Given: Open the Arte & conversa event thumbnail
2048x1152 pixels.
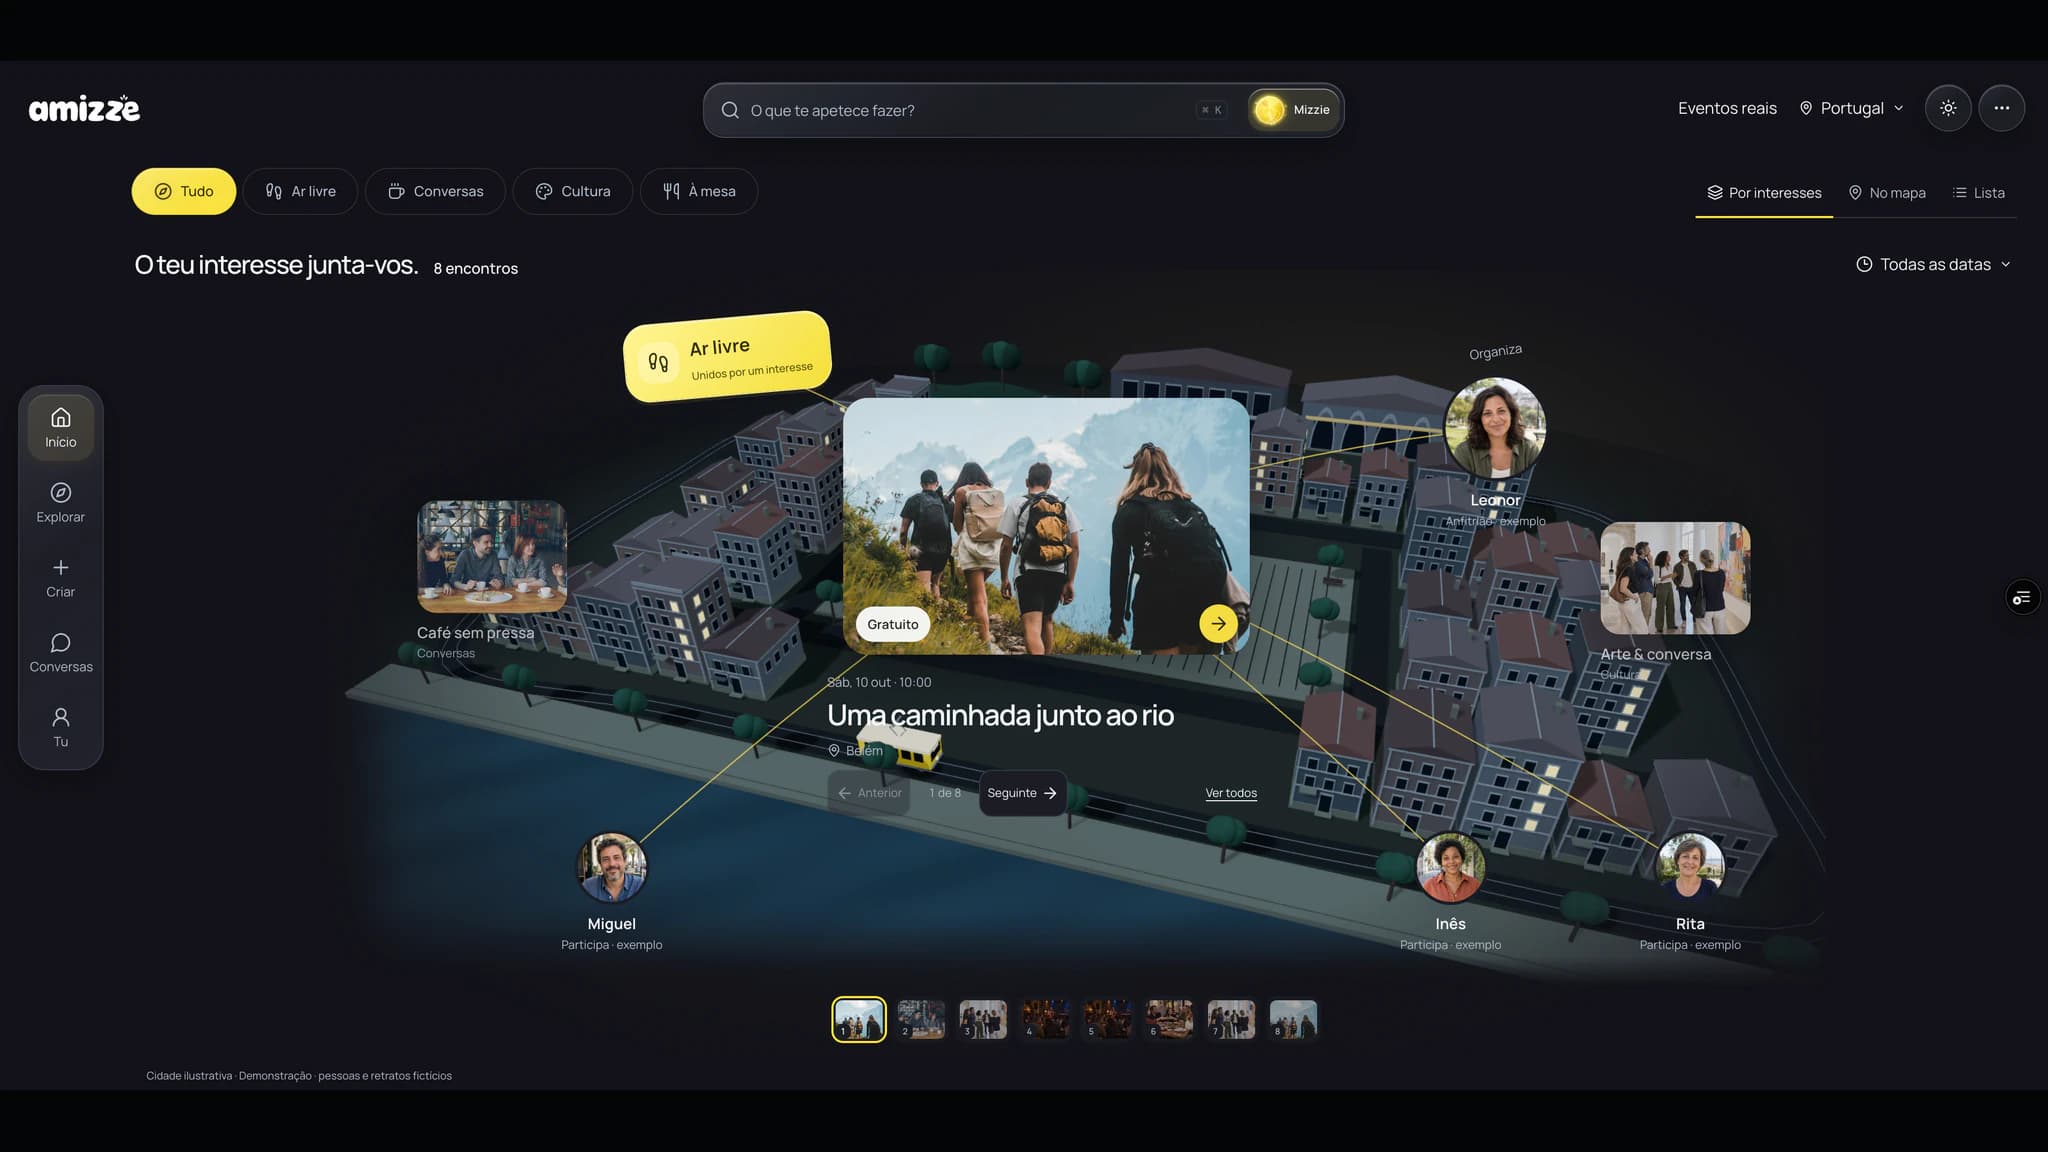Looking at the screenshot, I should pos(1675,578).
